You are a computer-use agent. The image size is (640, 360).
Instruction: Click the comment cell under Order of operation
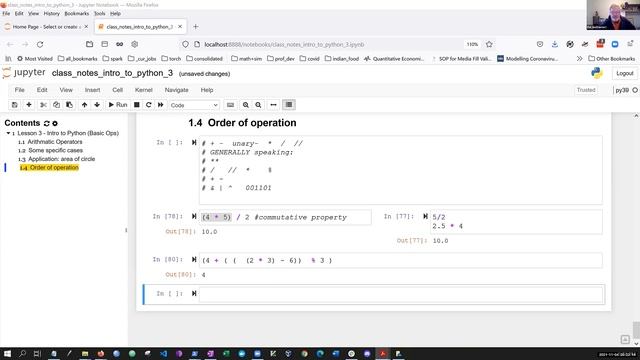pos(400,170)
